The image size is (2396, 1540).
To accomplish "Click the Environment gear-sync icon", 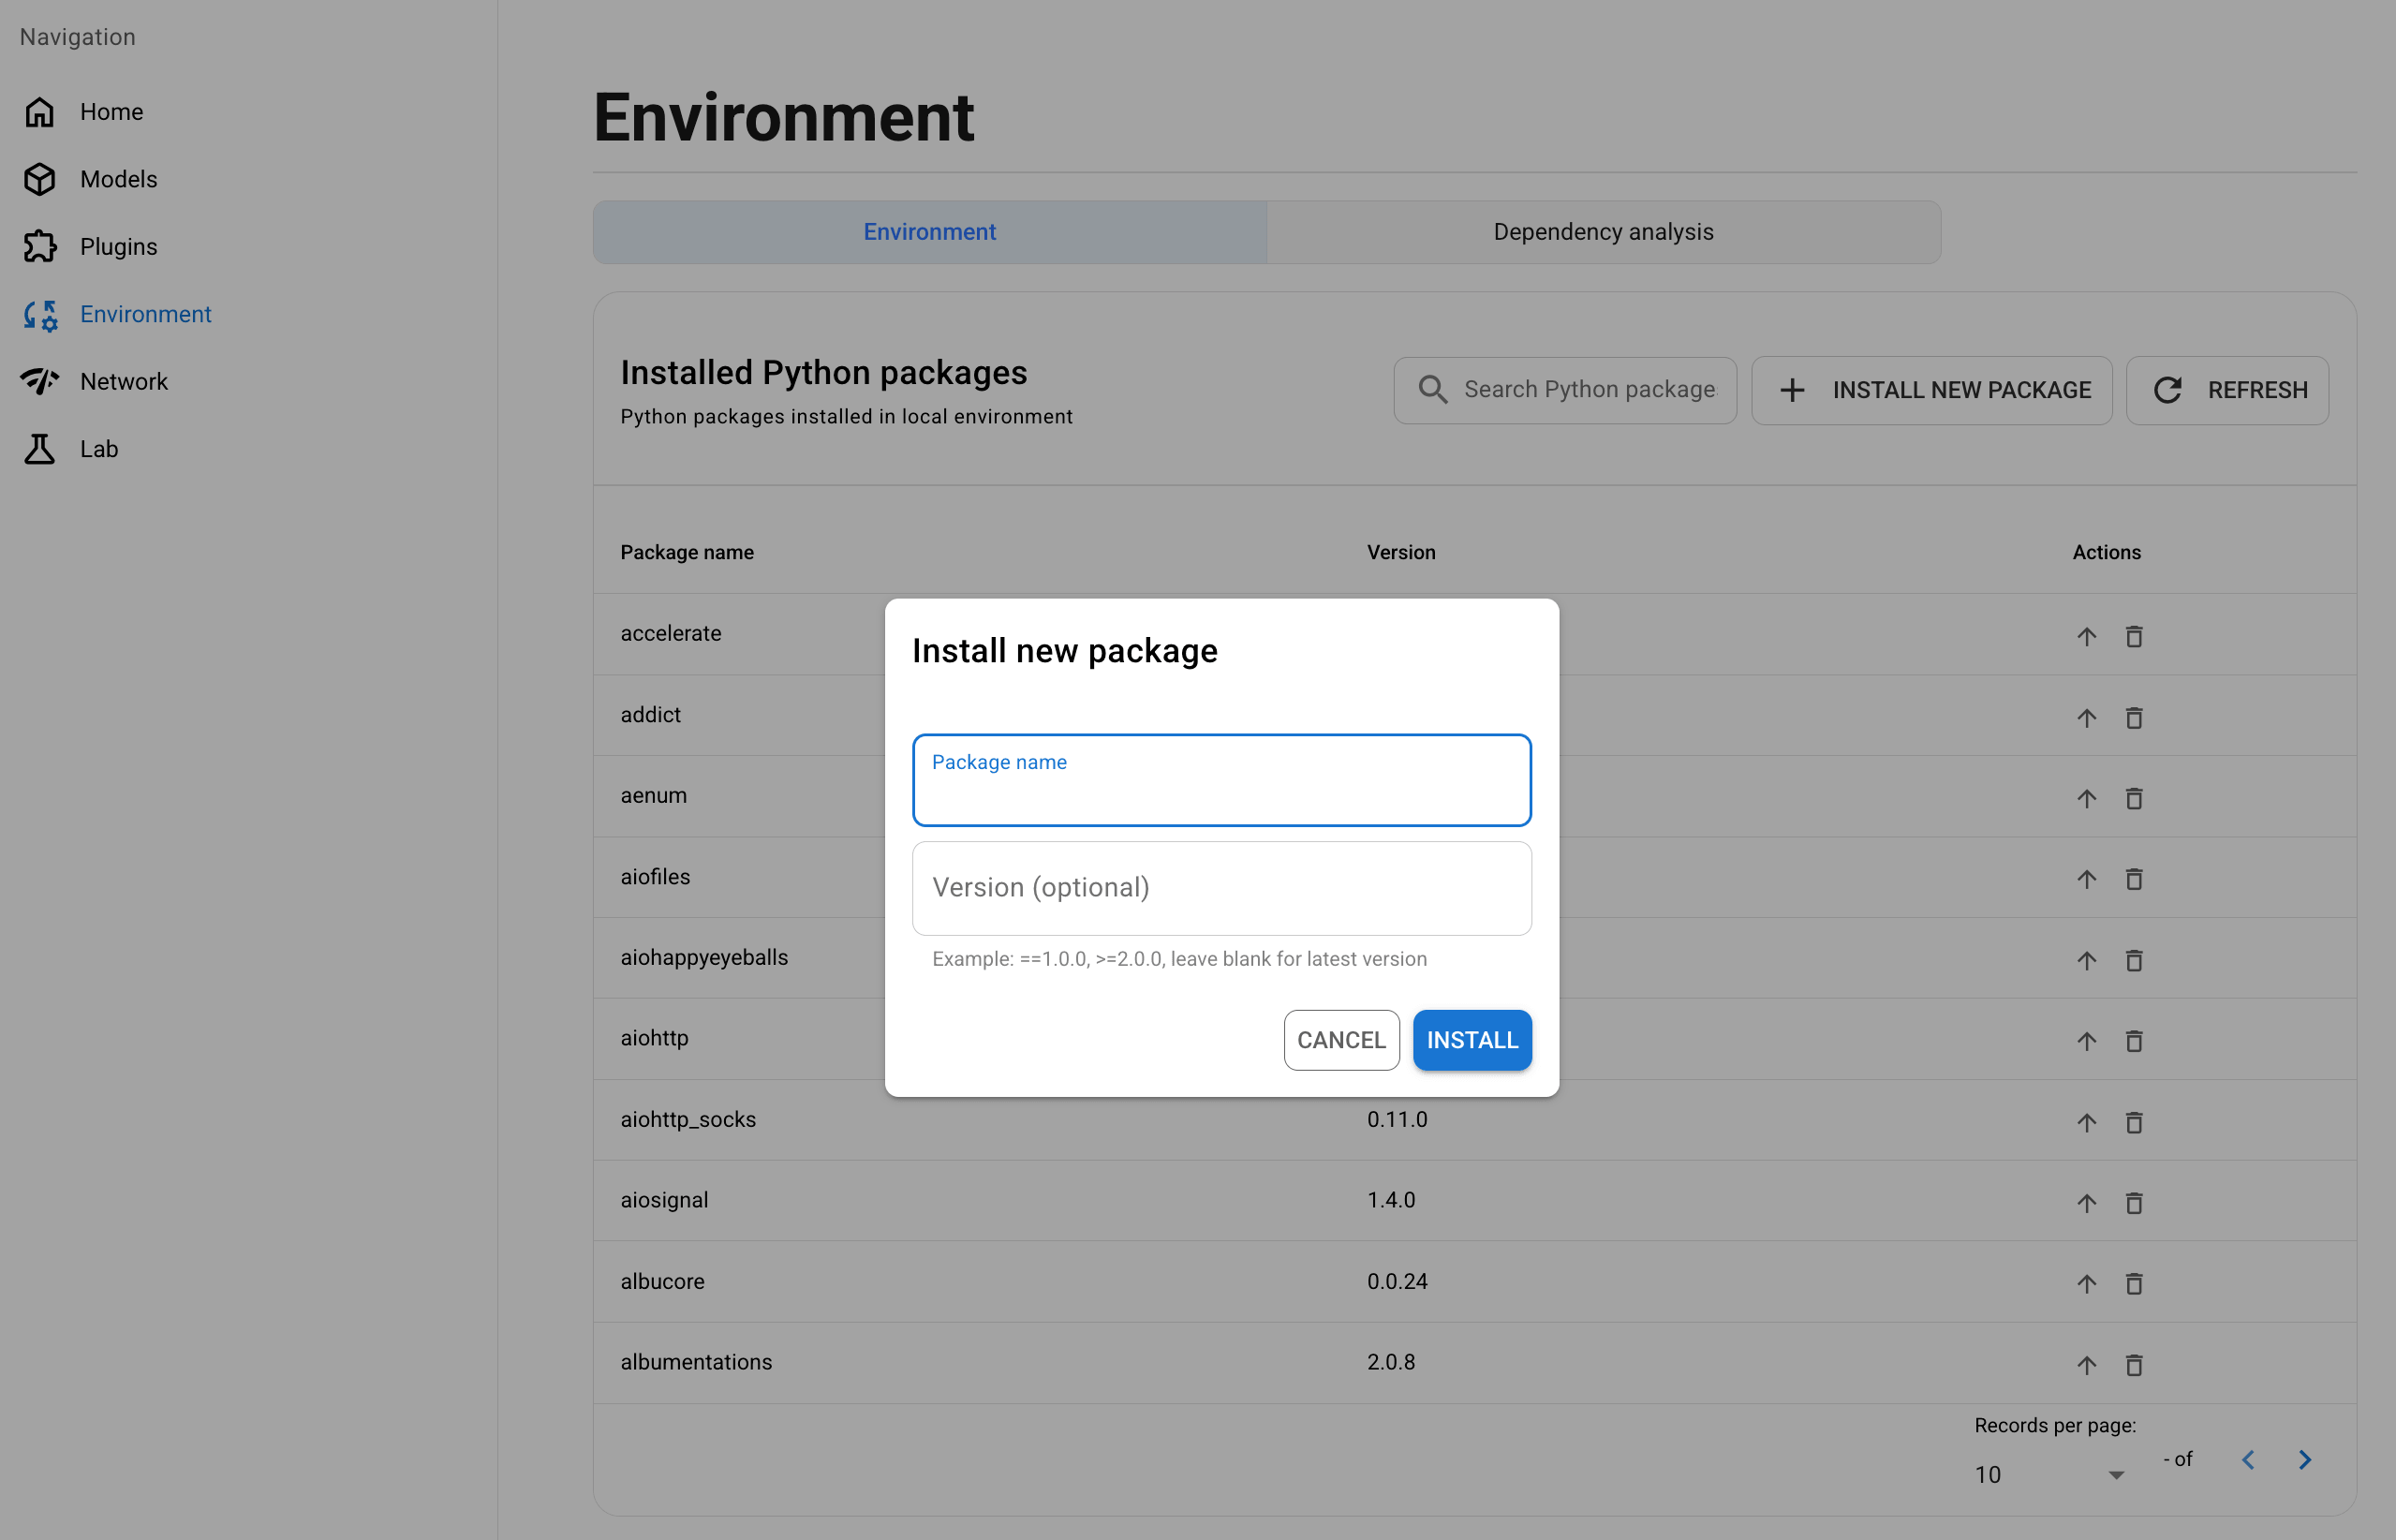I will click(x=40, y=315).
